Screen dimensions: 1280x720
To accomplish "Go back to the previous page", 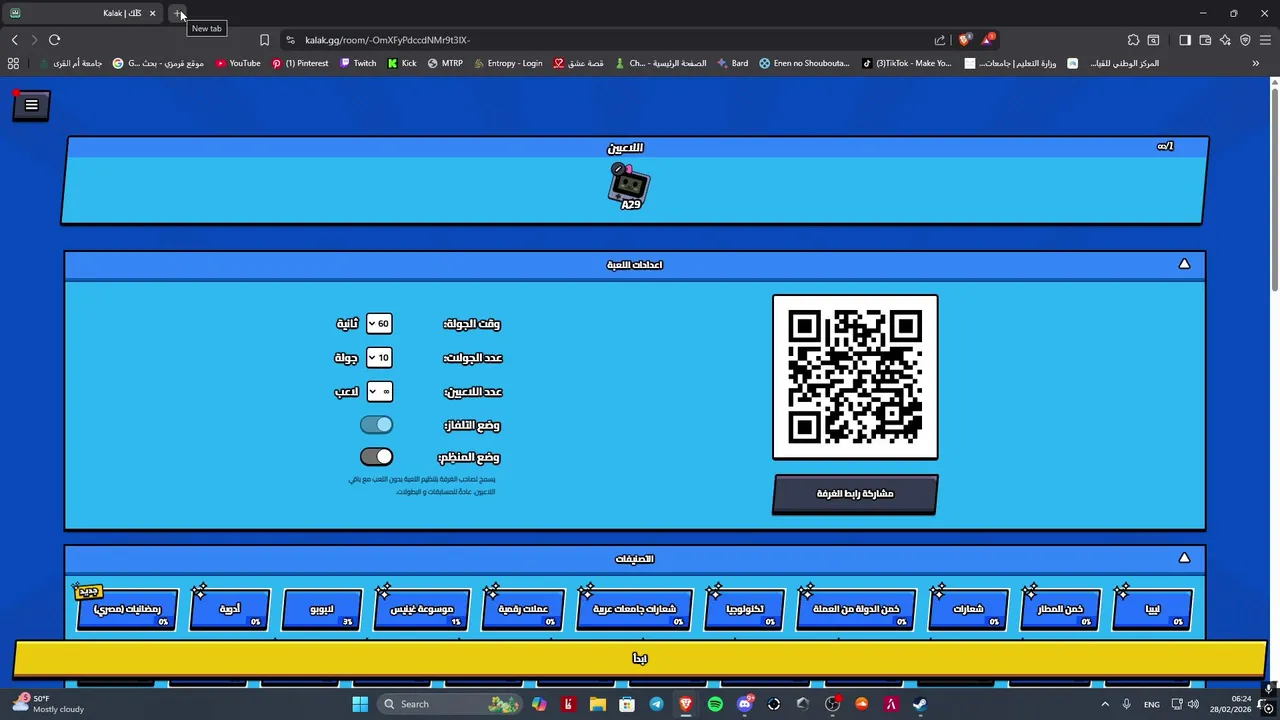I will [14, 40].
